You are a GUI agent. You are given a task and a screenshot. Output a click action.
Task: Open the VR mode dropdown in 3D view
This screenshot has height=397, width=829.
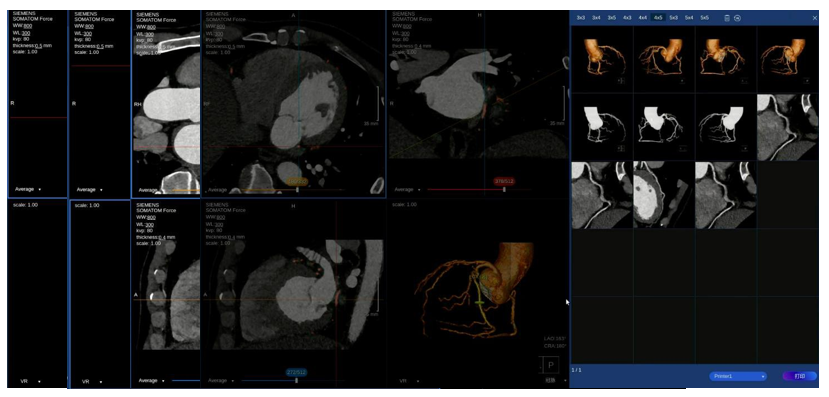click(x=406, y=380)
